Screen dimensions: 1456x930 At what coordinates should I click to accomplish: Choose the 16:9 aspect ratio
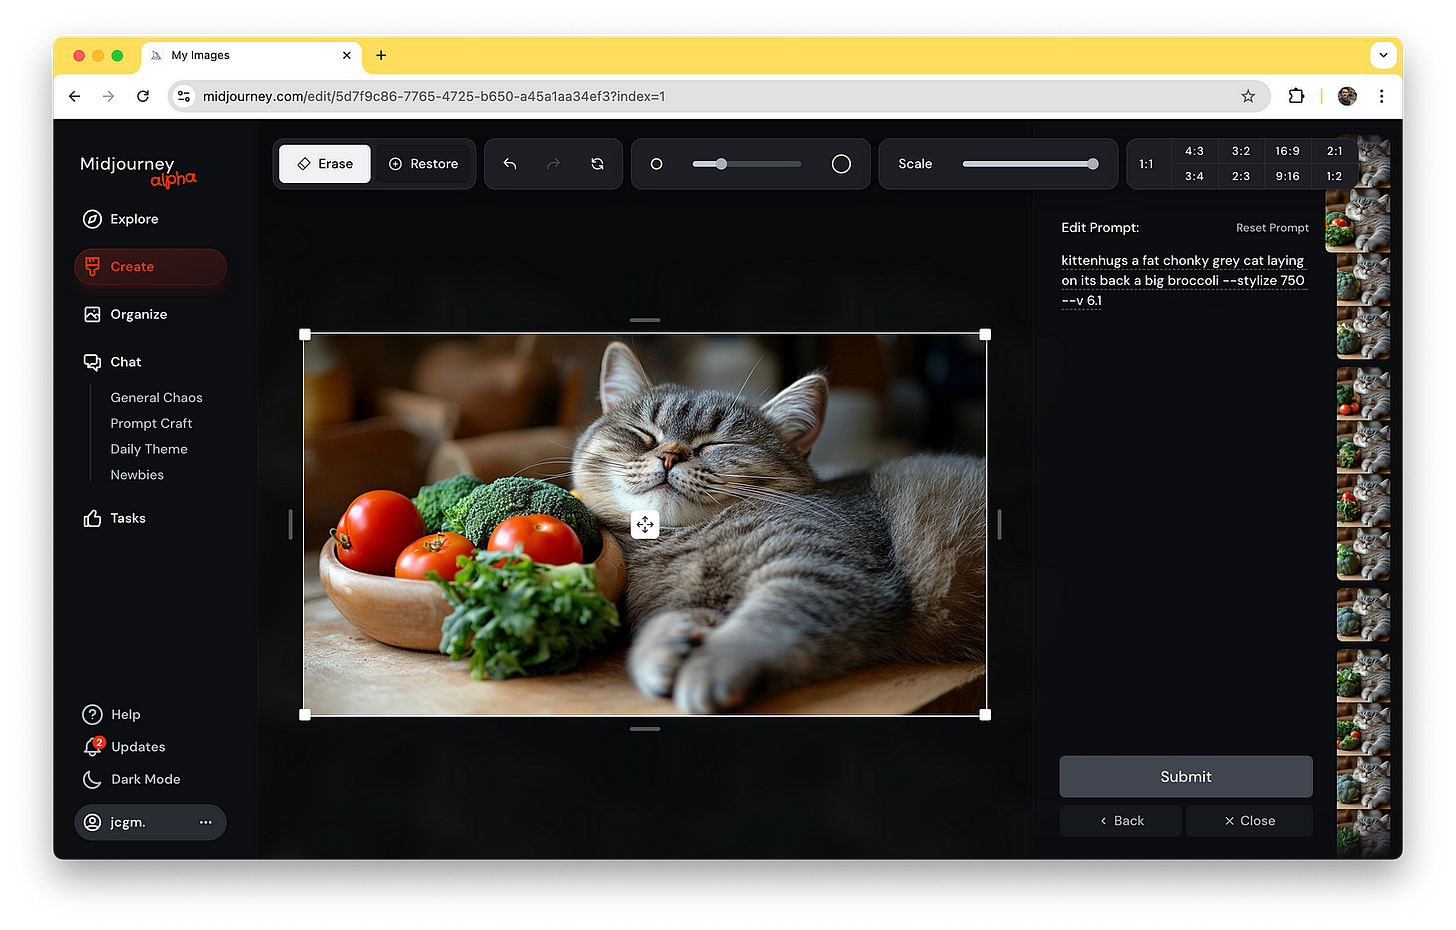coord(1287,151)
